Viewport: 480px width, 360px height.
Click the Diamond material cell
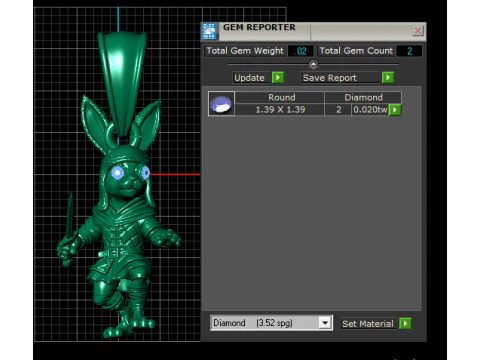tap(363, 97)
